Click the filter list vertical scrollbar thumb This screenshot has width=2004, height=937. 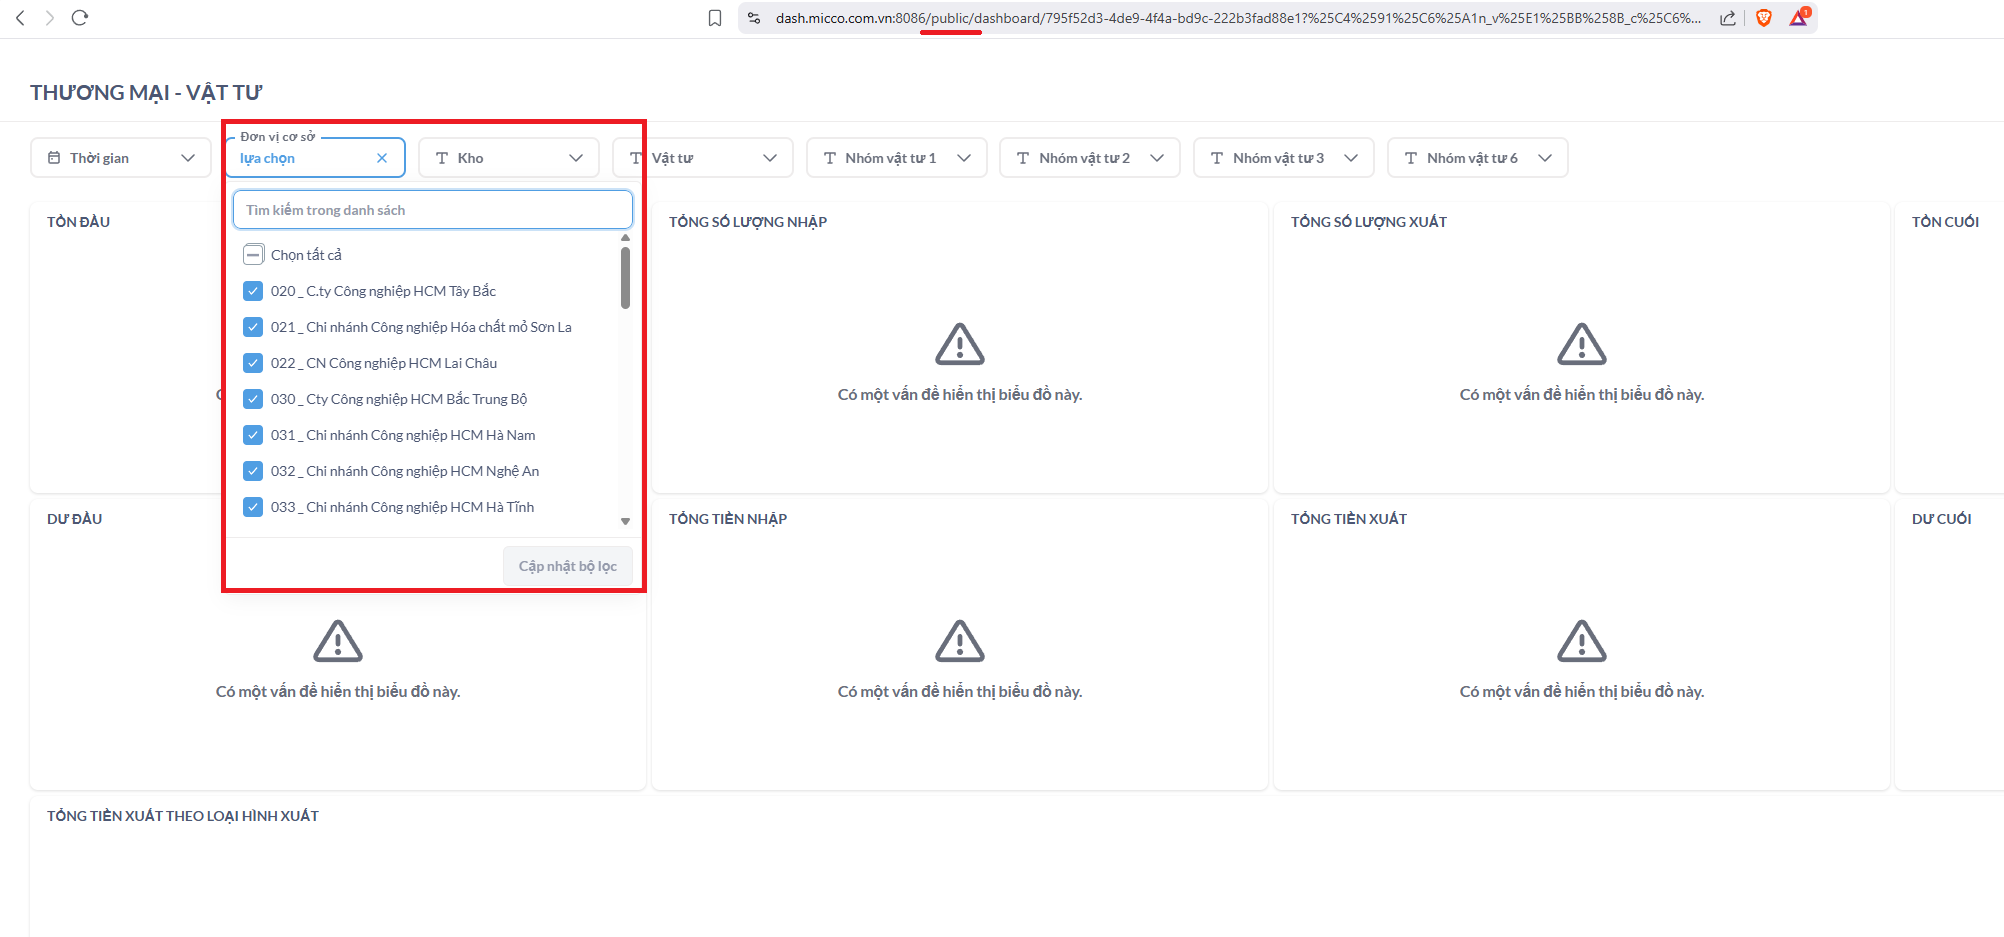pos(625,277)
